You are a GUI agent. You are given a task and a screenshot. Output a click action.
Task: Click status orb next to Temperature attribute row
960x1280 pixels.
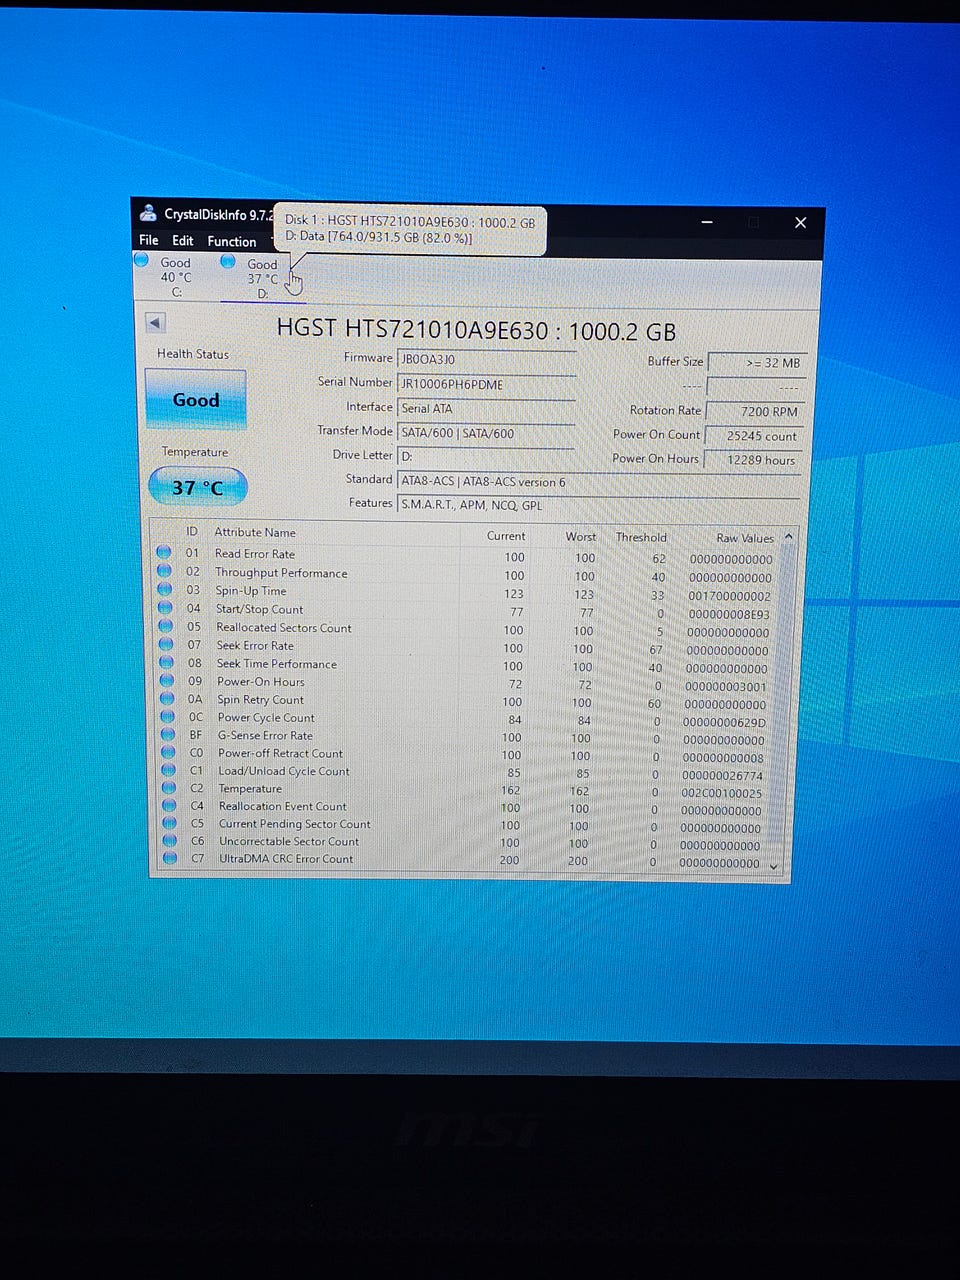168,788
